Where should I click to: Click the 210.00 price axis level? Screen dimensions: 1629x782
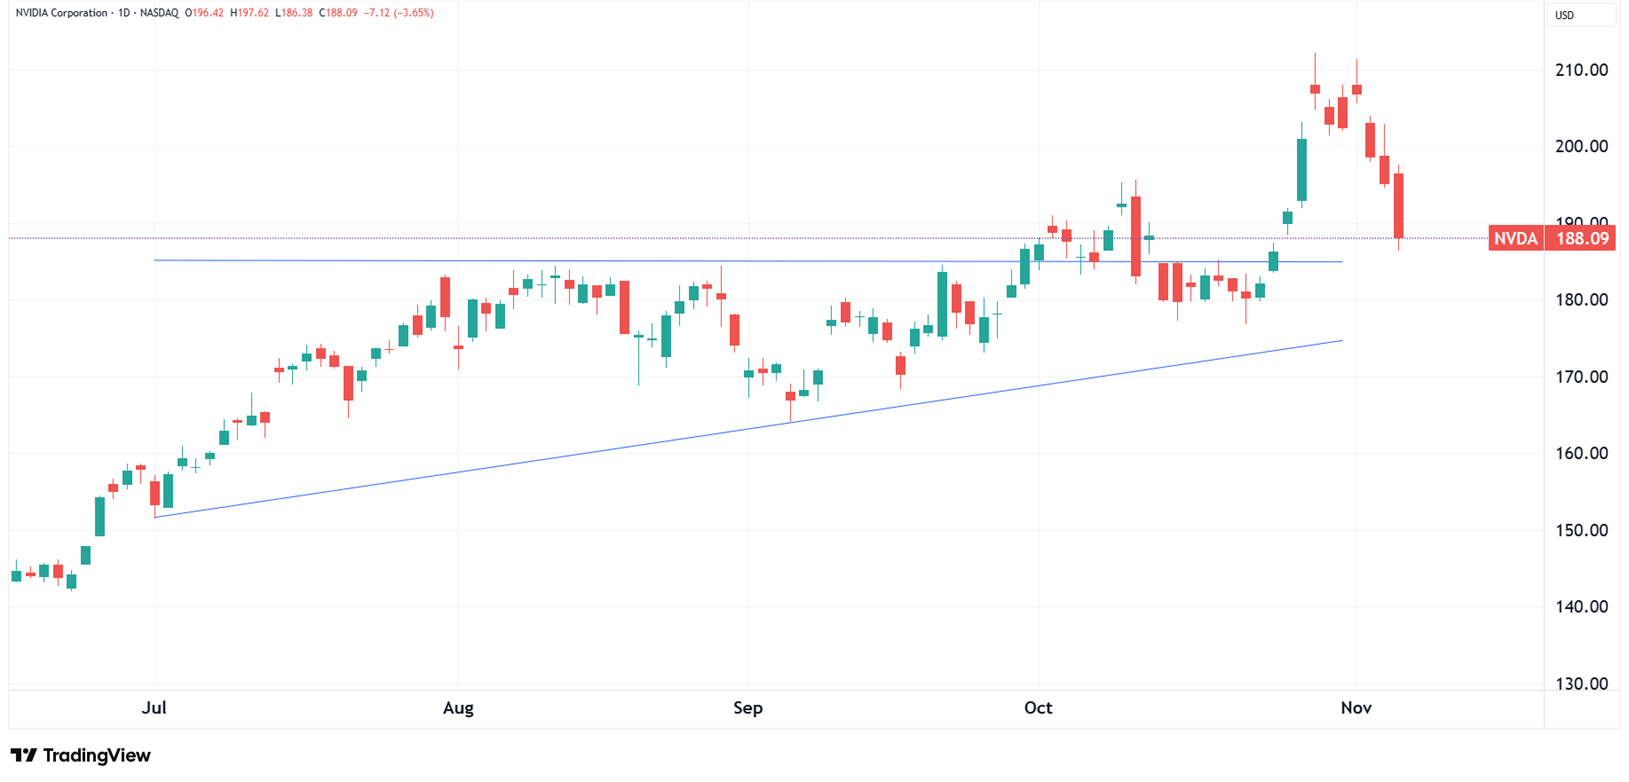click(1583, 70)
